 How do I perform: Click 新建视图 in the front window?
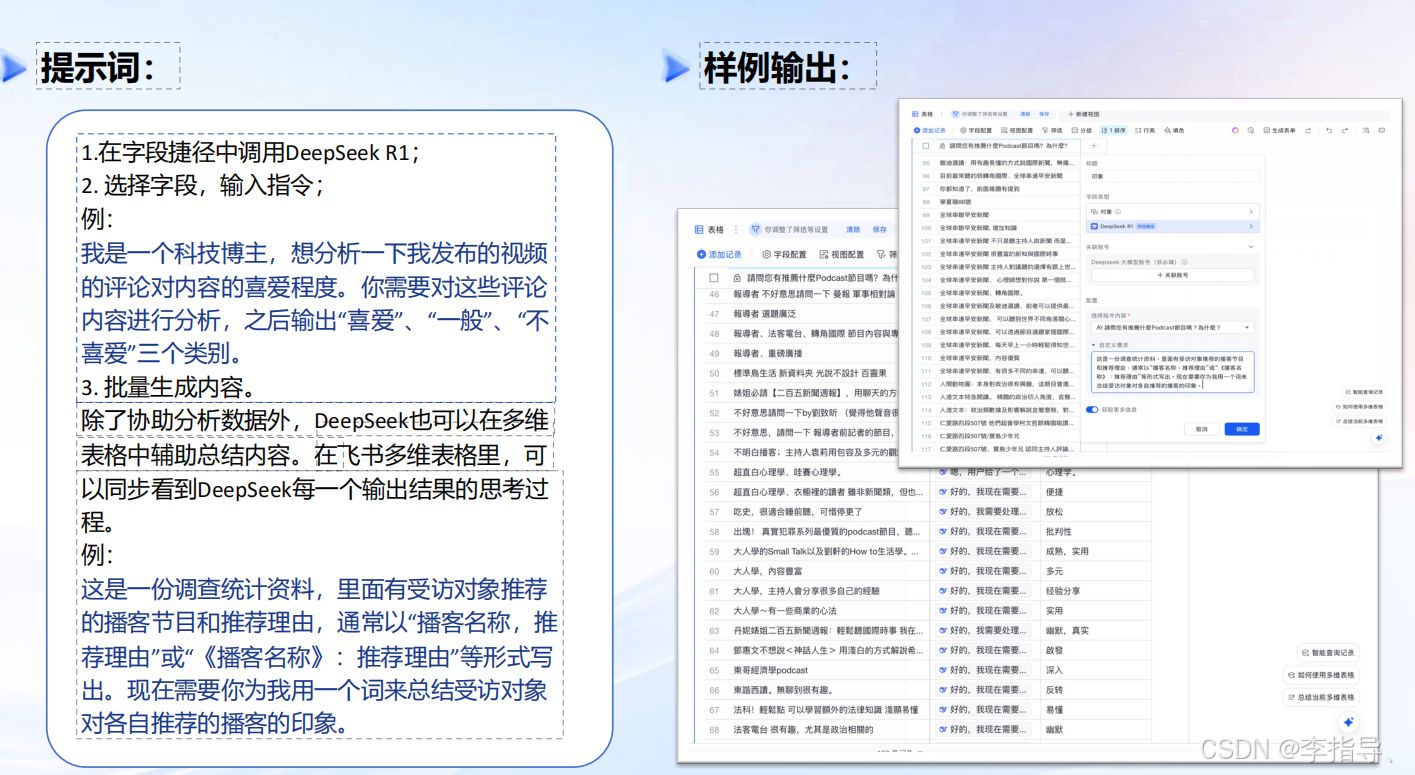tap(1084, 114)
